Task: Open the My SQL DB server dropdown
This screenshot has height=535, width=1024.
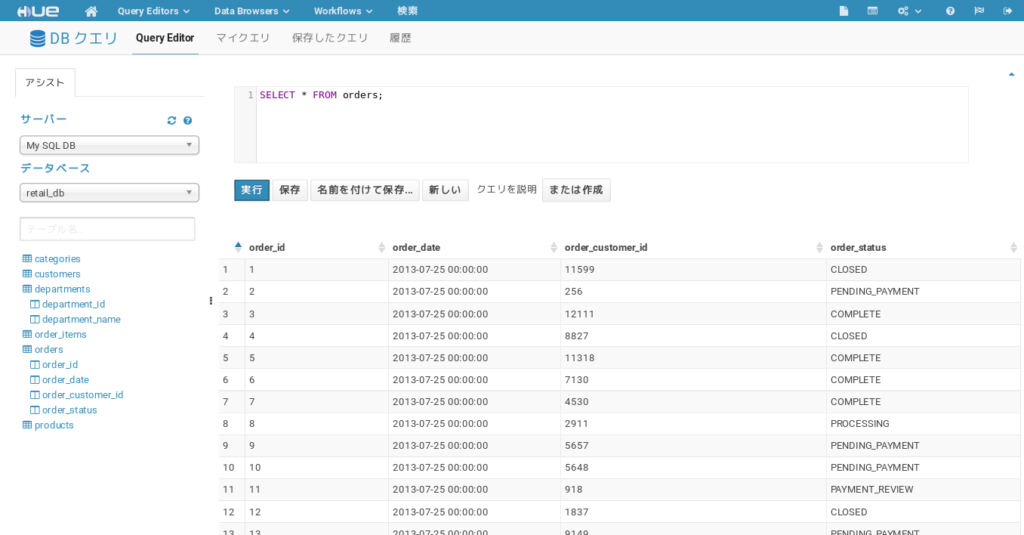Action: point(109,145)
